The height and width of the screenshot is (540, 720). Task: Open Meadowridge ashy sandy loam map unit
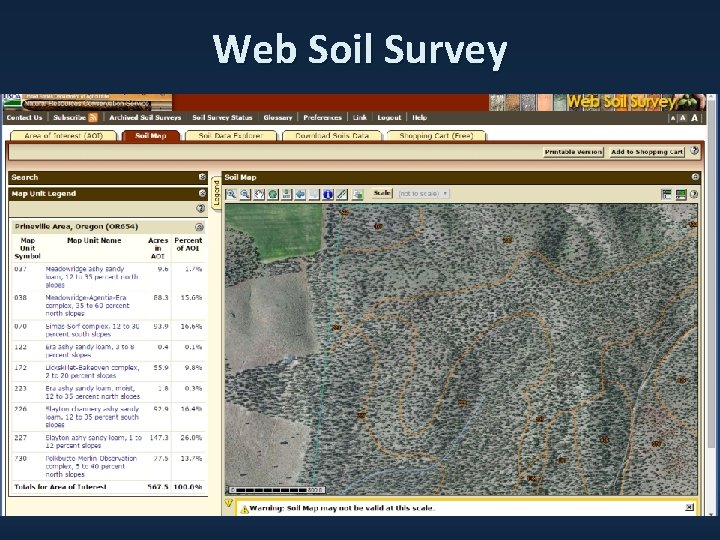coord(92,277)
